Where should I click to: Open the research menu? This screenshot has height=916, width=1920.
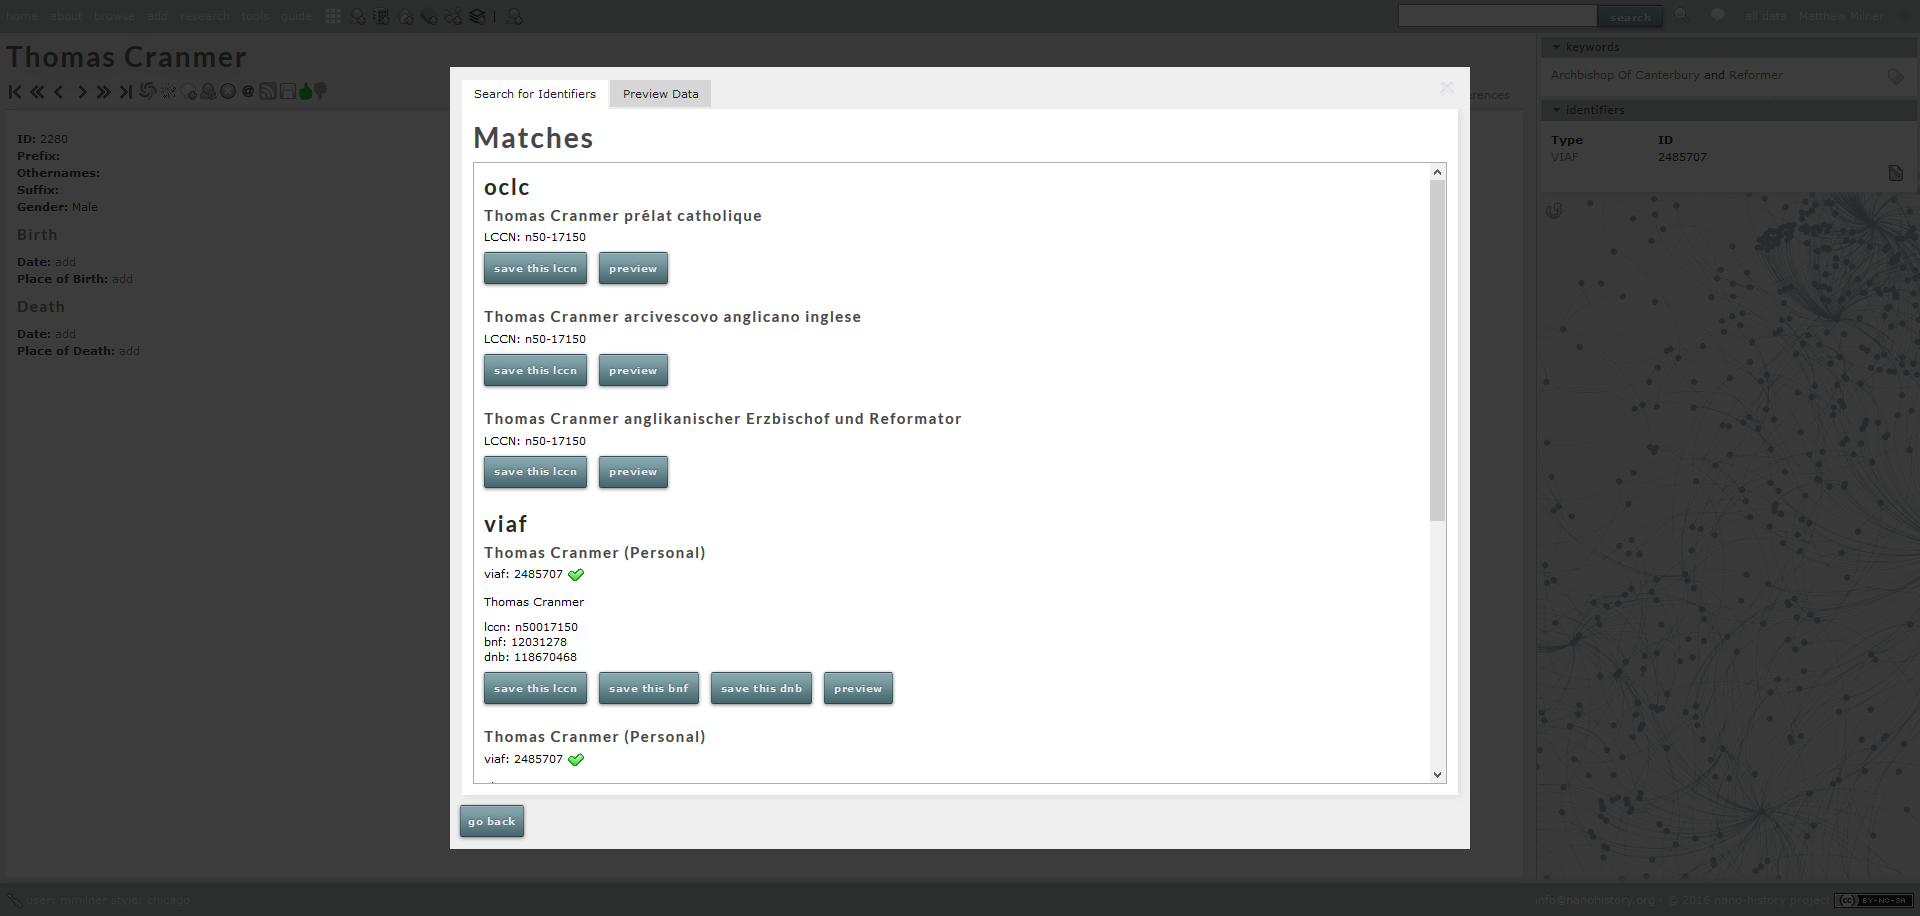[205, 16]
